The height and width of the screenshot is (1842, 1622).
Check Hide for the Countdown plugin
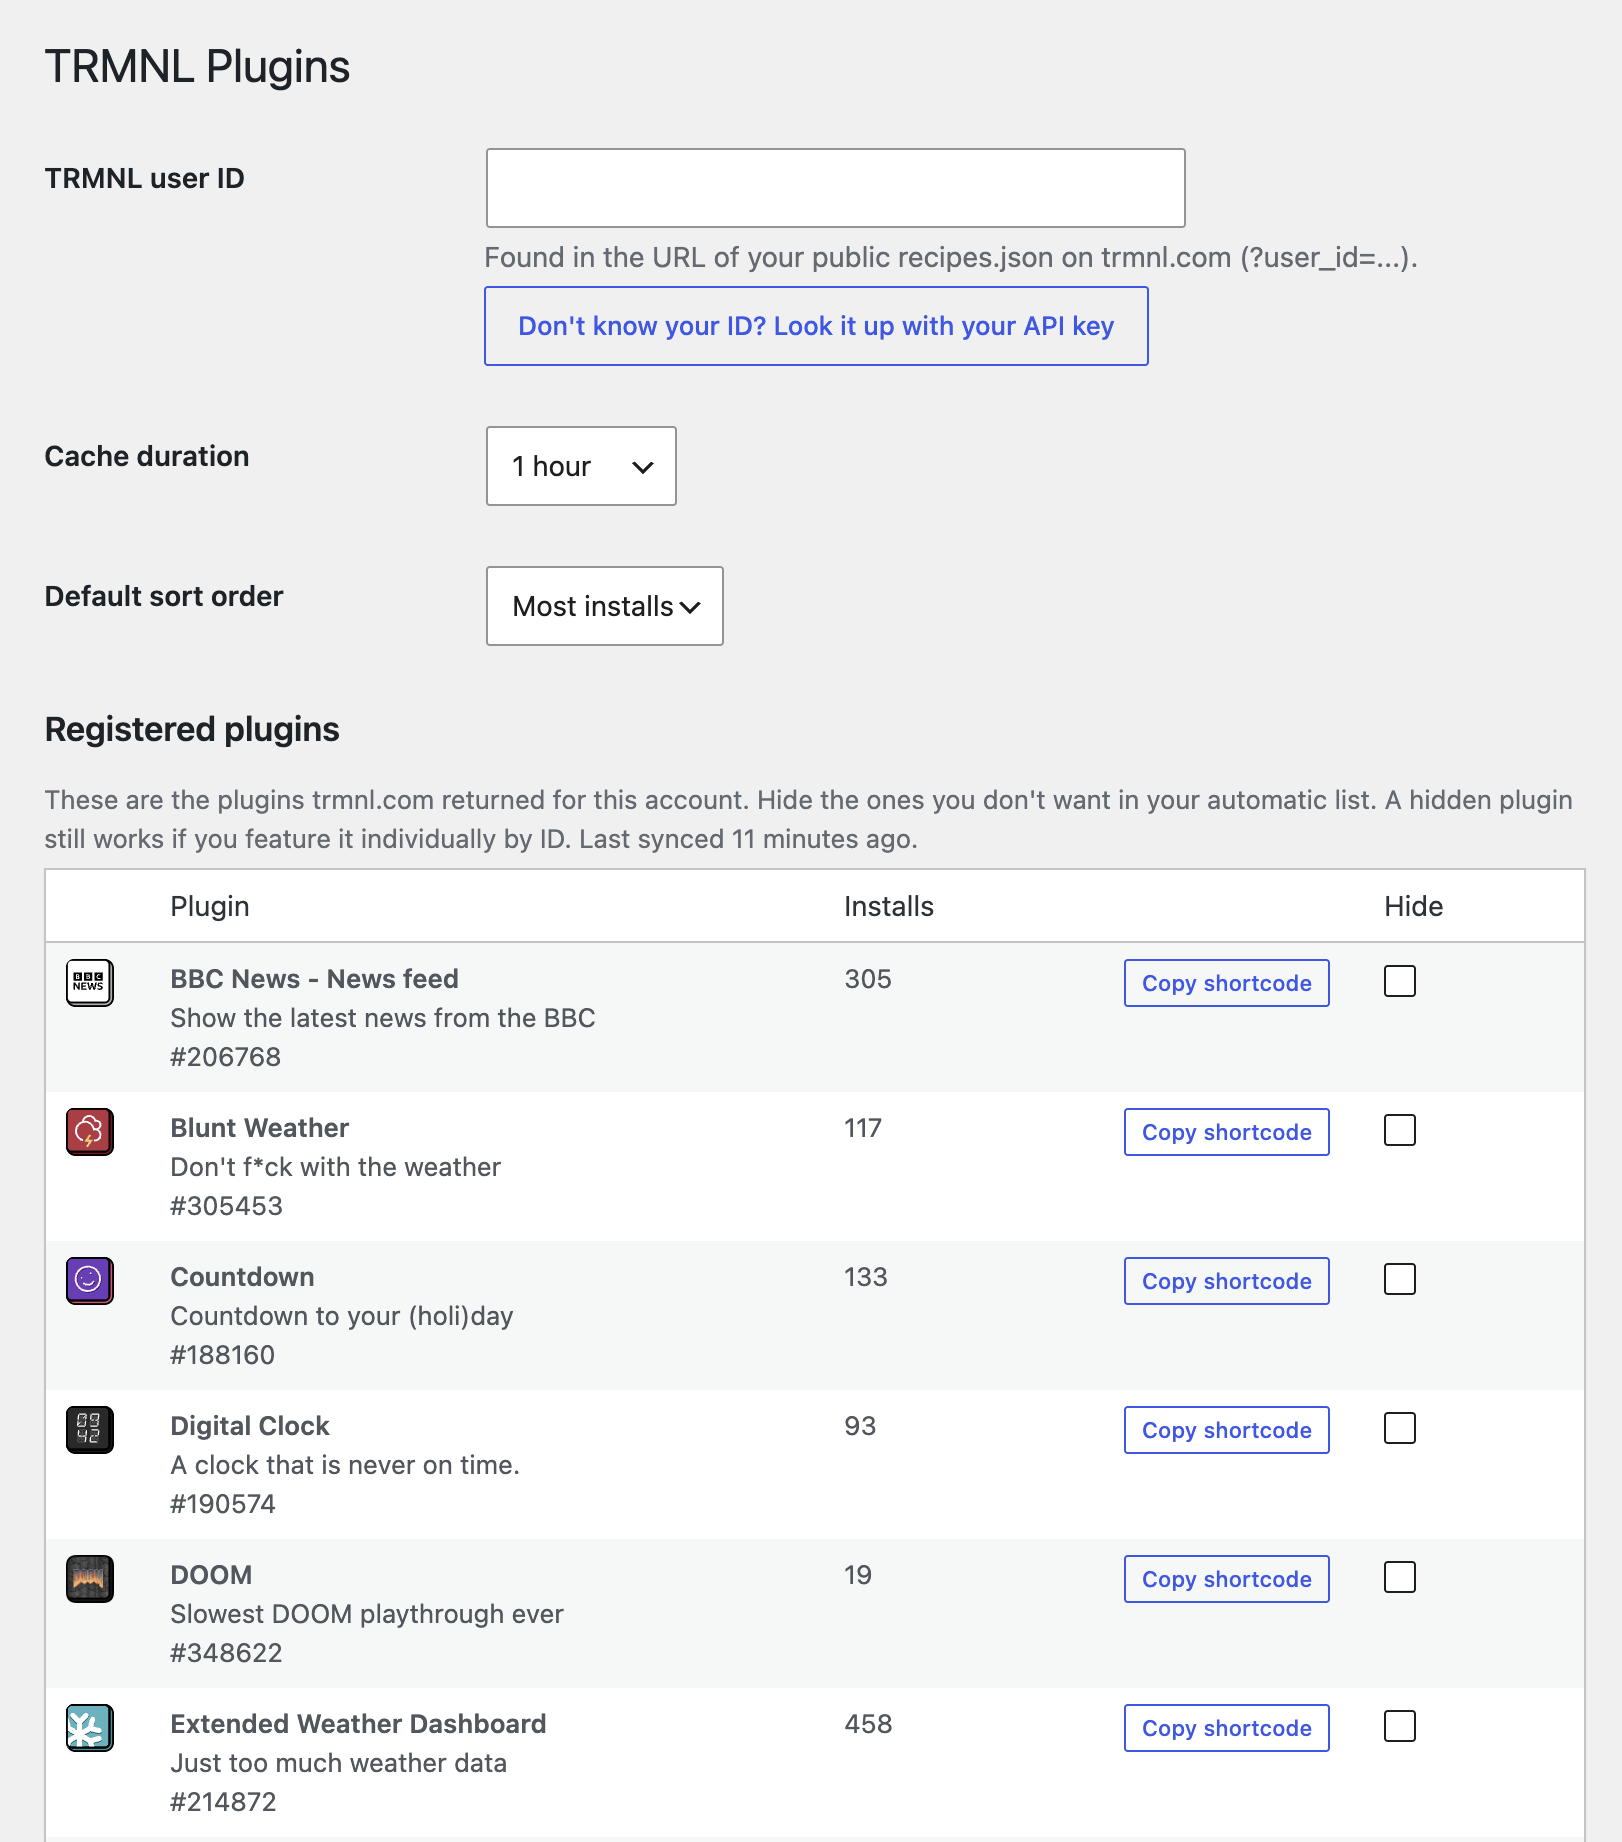tap(1400, 1279)
